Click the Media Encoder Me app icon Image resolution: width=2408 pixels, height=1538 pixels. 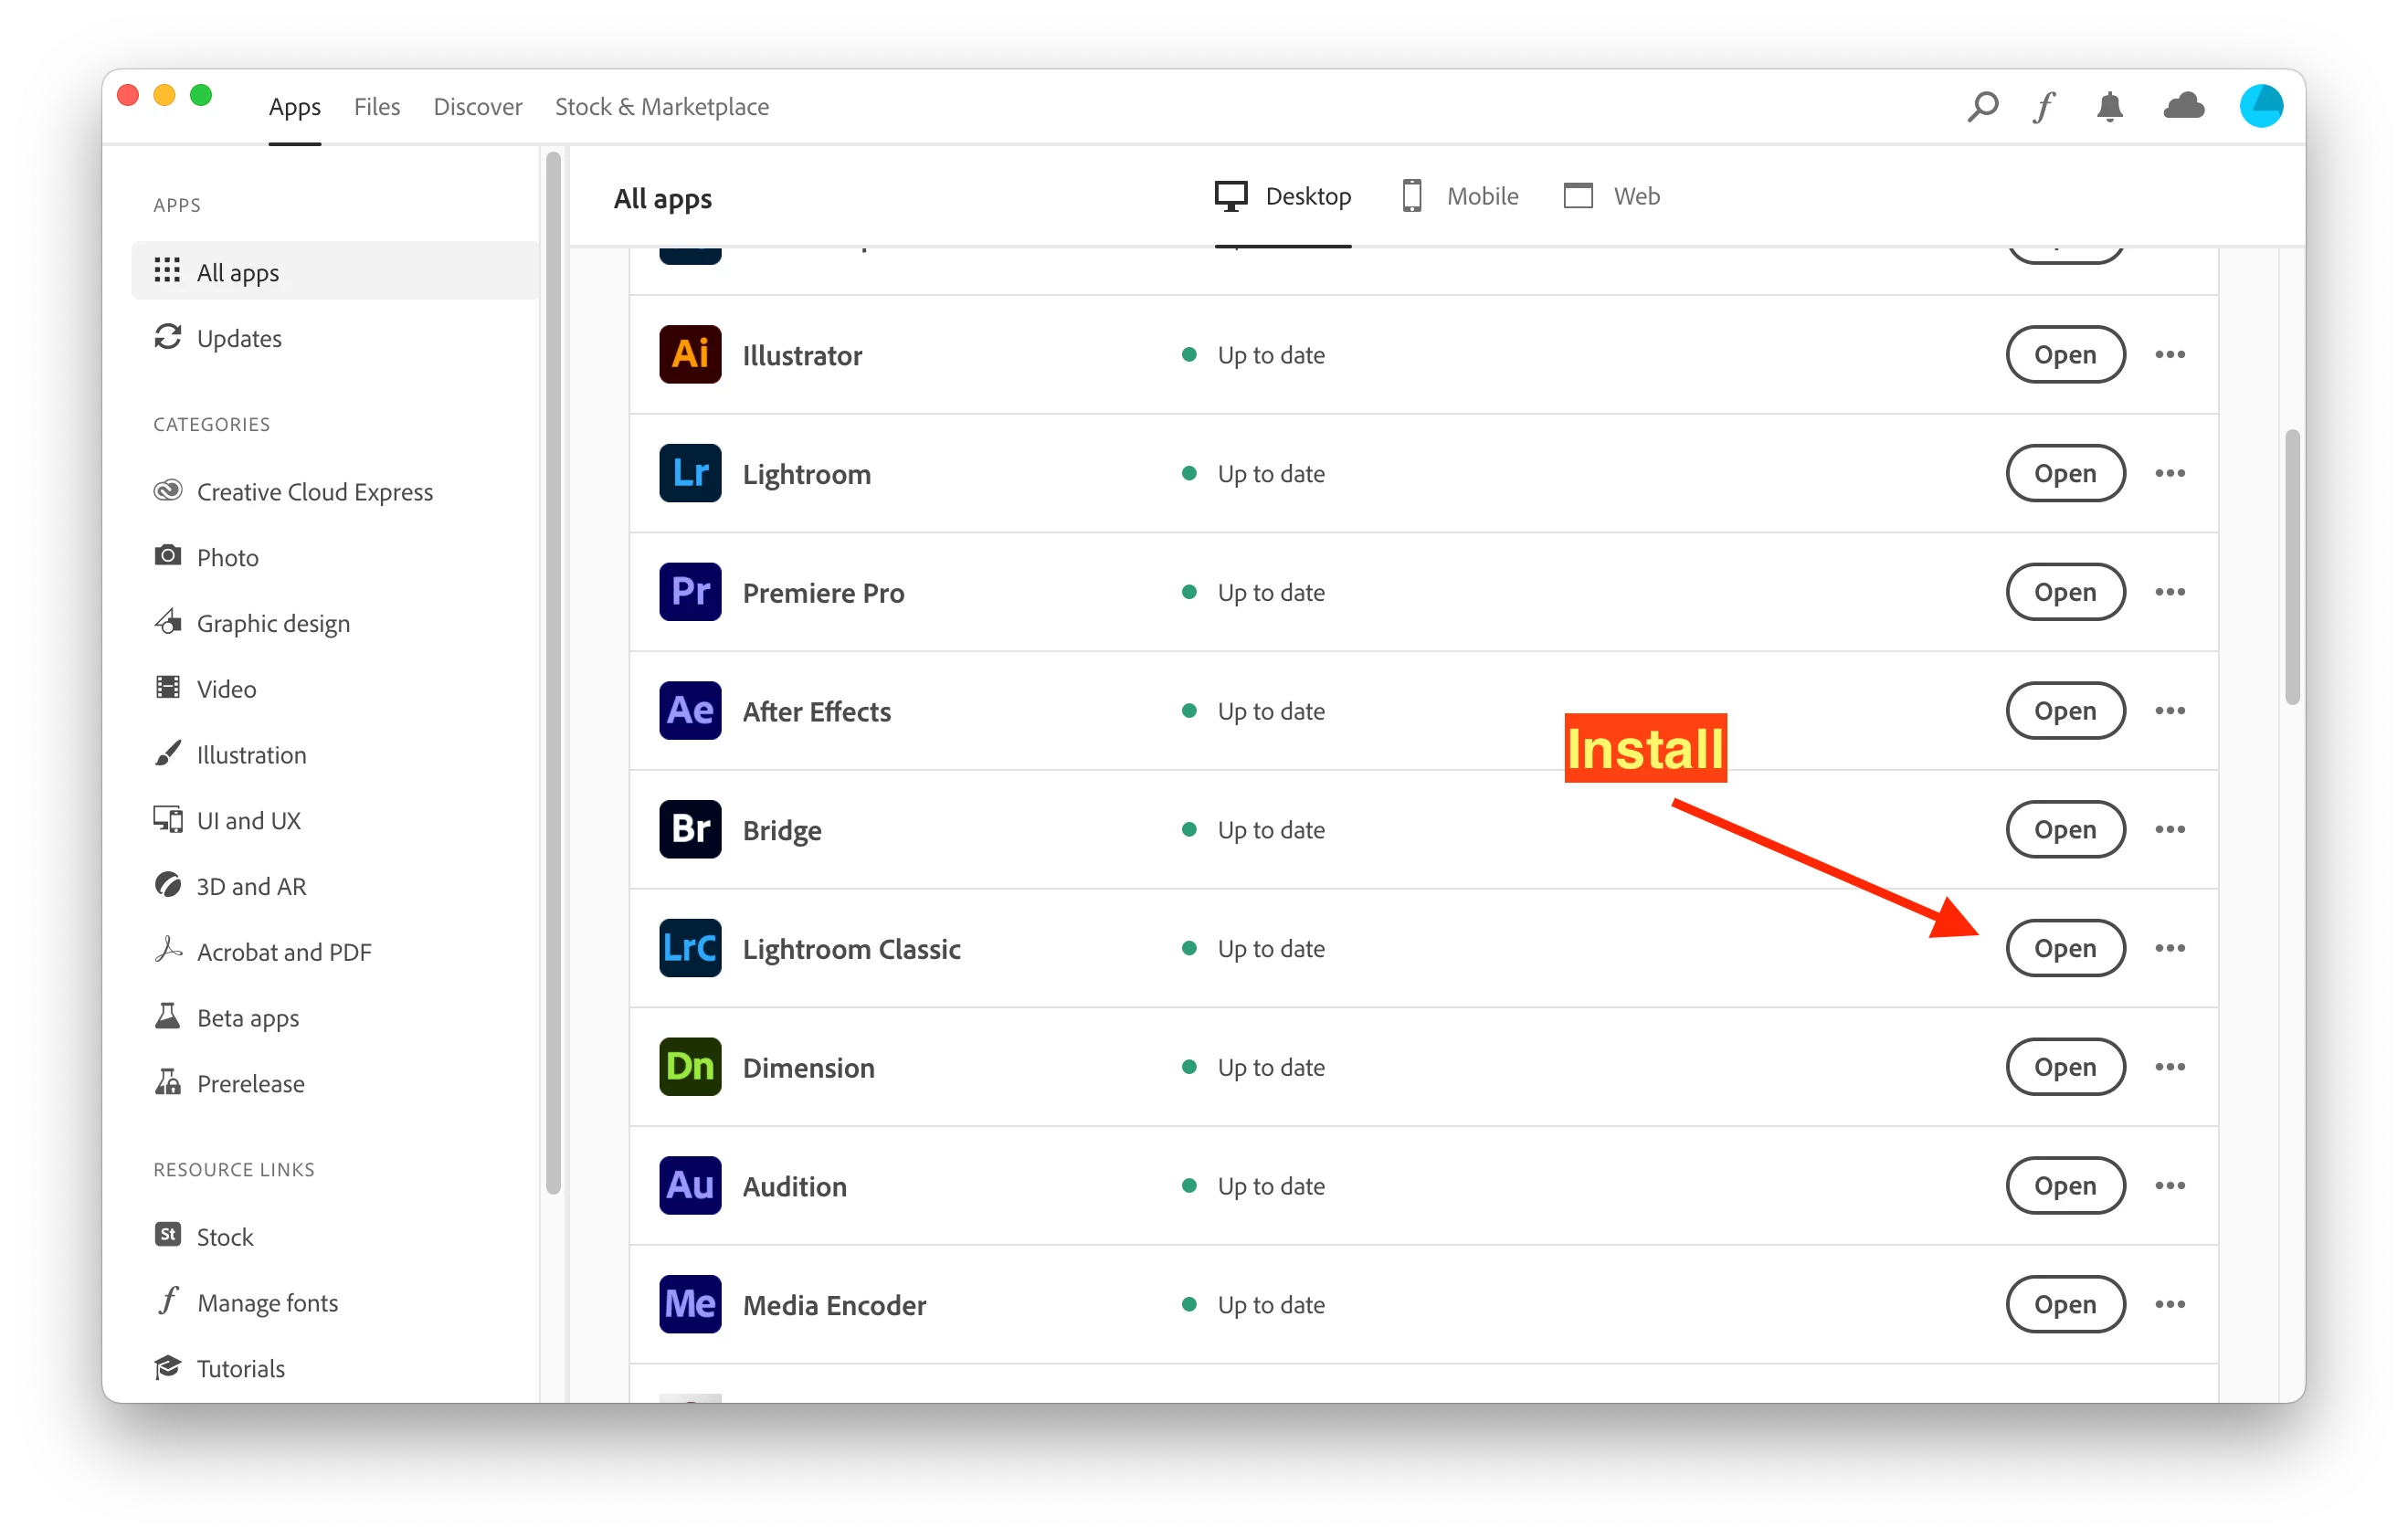[690, 1304]
